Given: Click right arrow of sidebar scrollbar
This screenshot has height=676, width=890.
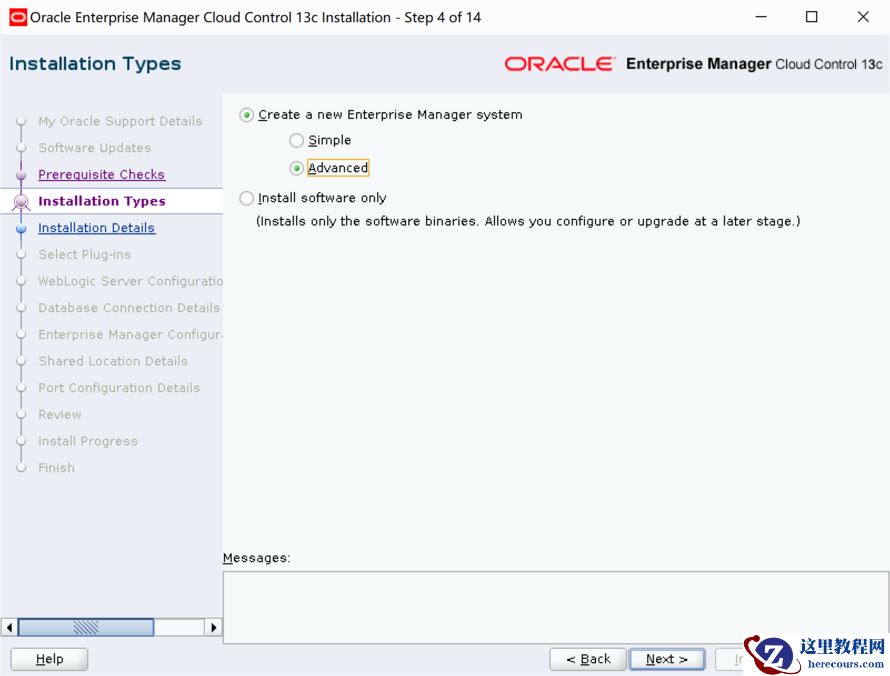Looking at the screenshot, I should 213,627.
